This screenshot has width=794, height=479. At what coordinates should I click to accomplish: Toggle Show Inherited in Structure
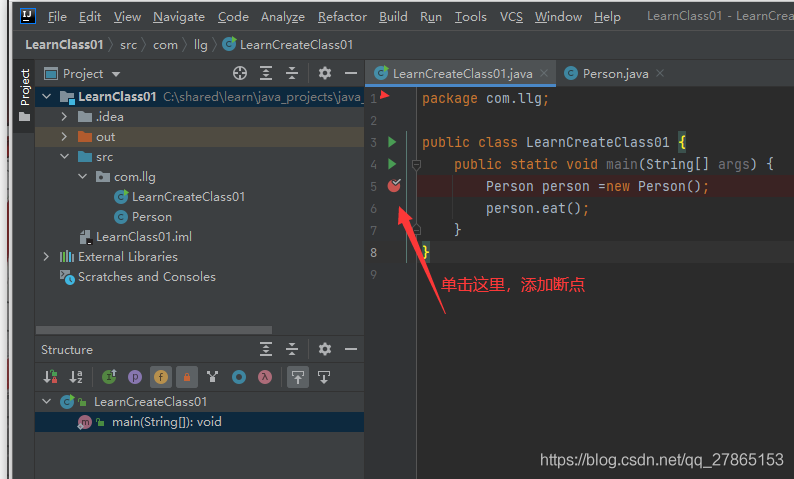click(109, 377)
